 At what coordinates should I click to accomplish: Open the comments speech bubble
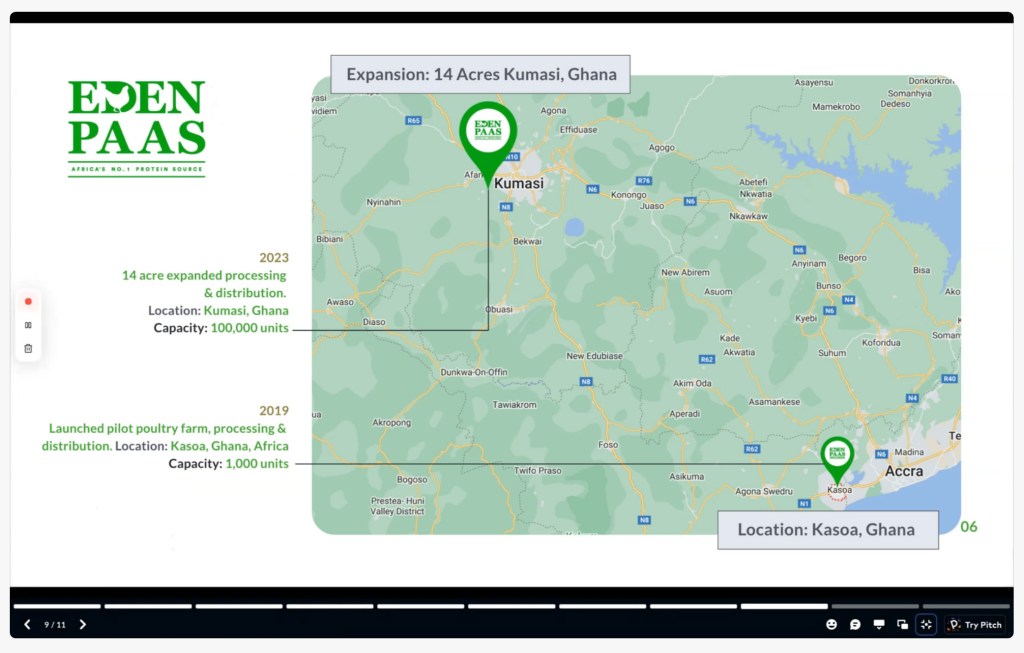pyautogui.click(x=855, y=625)
